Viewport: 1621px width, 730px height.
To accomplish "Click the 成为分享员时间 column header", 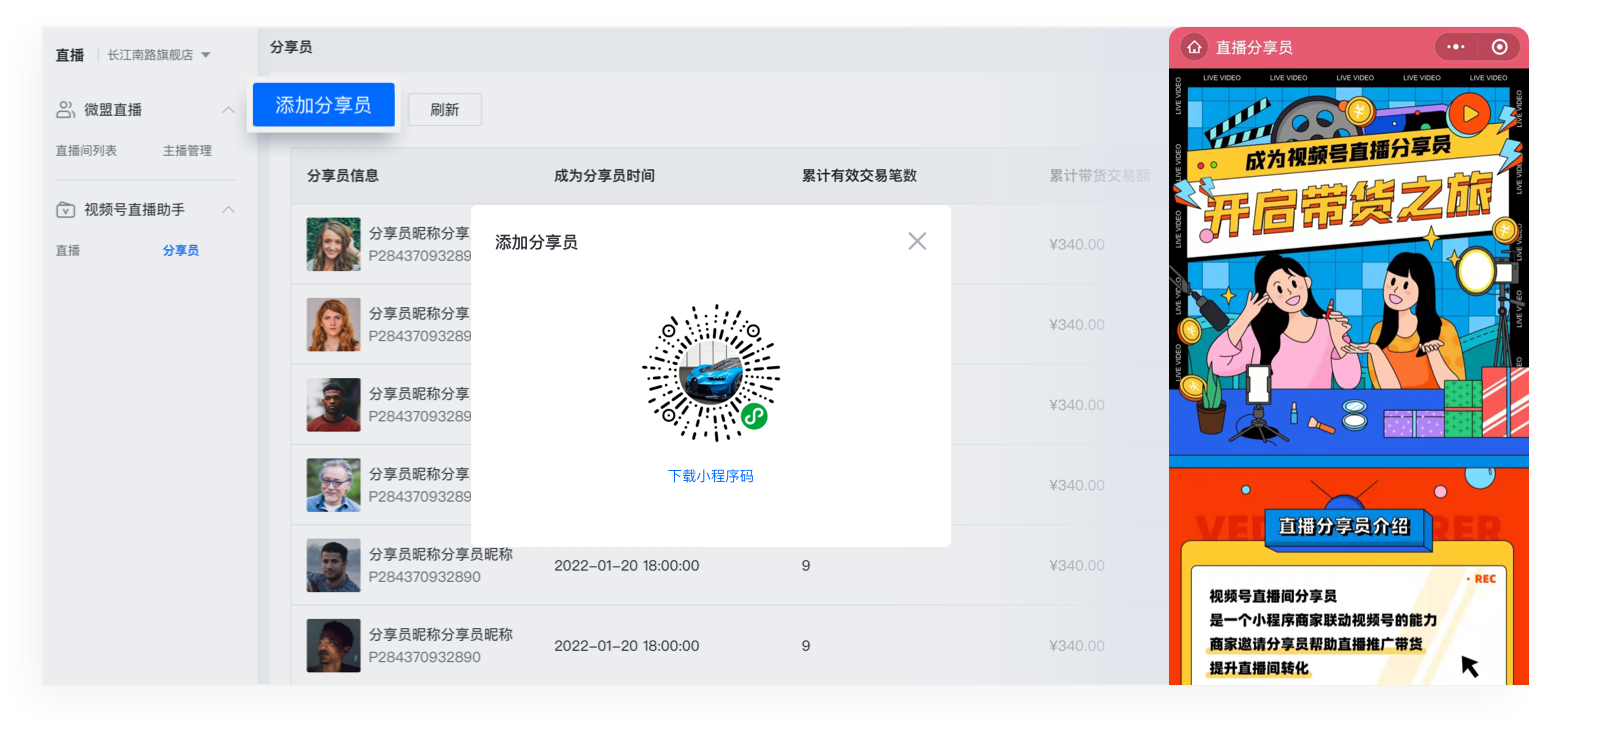I will point(604,176).
